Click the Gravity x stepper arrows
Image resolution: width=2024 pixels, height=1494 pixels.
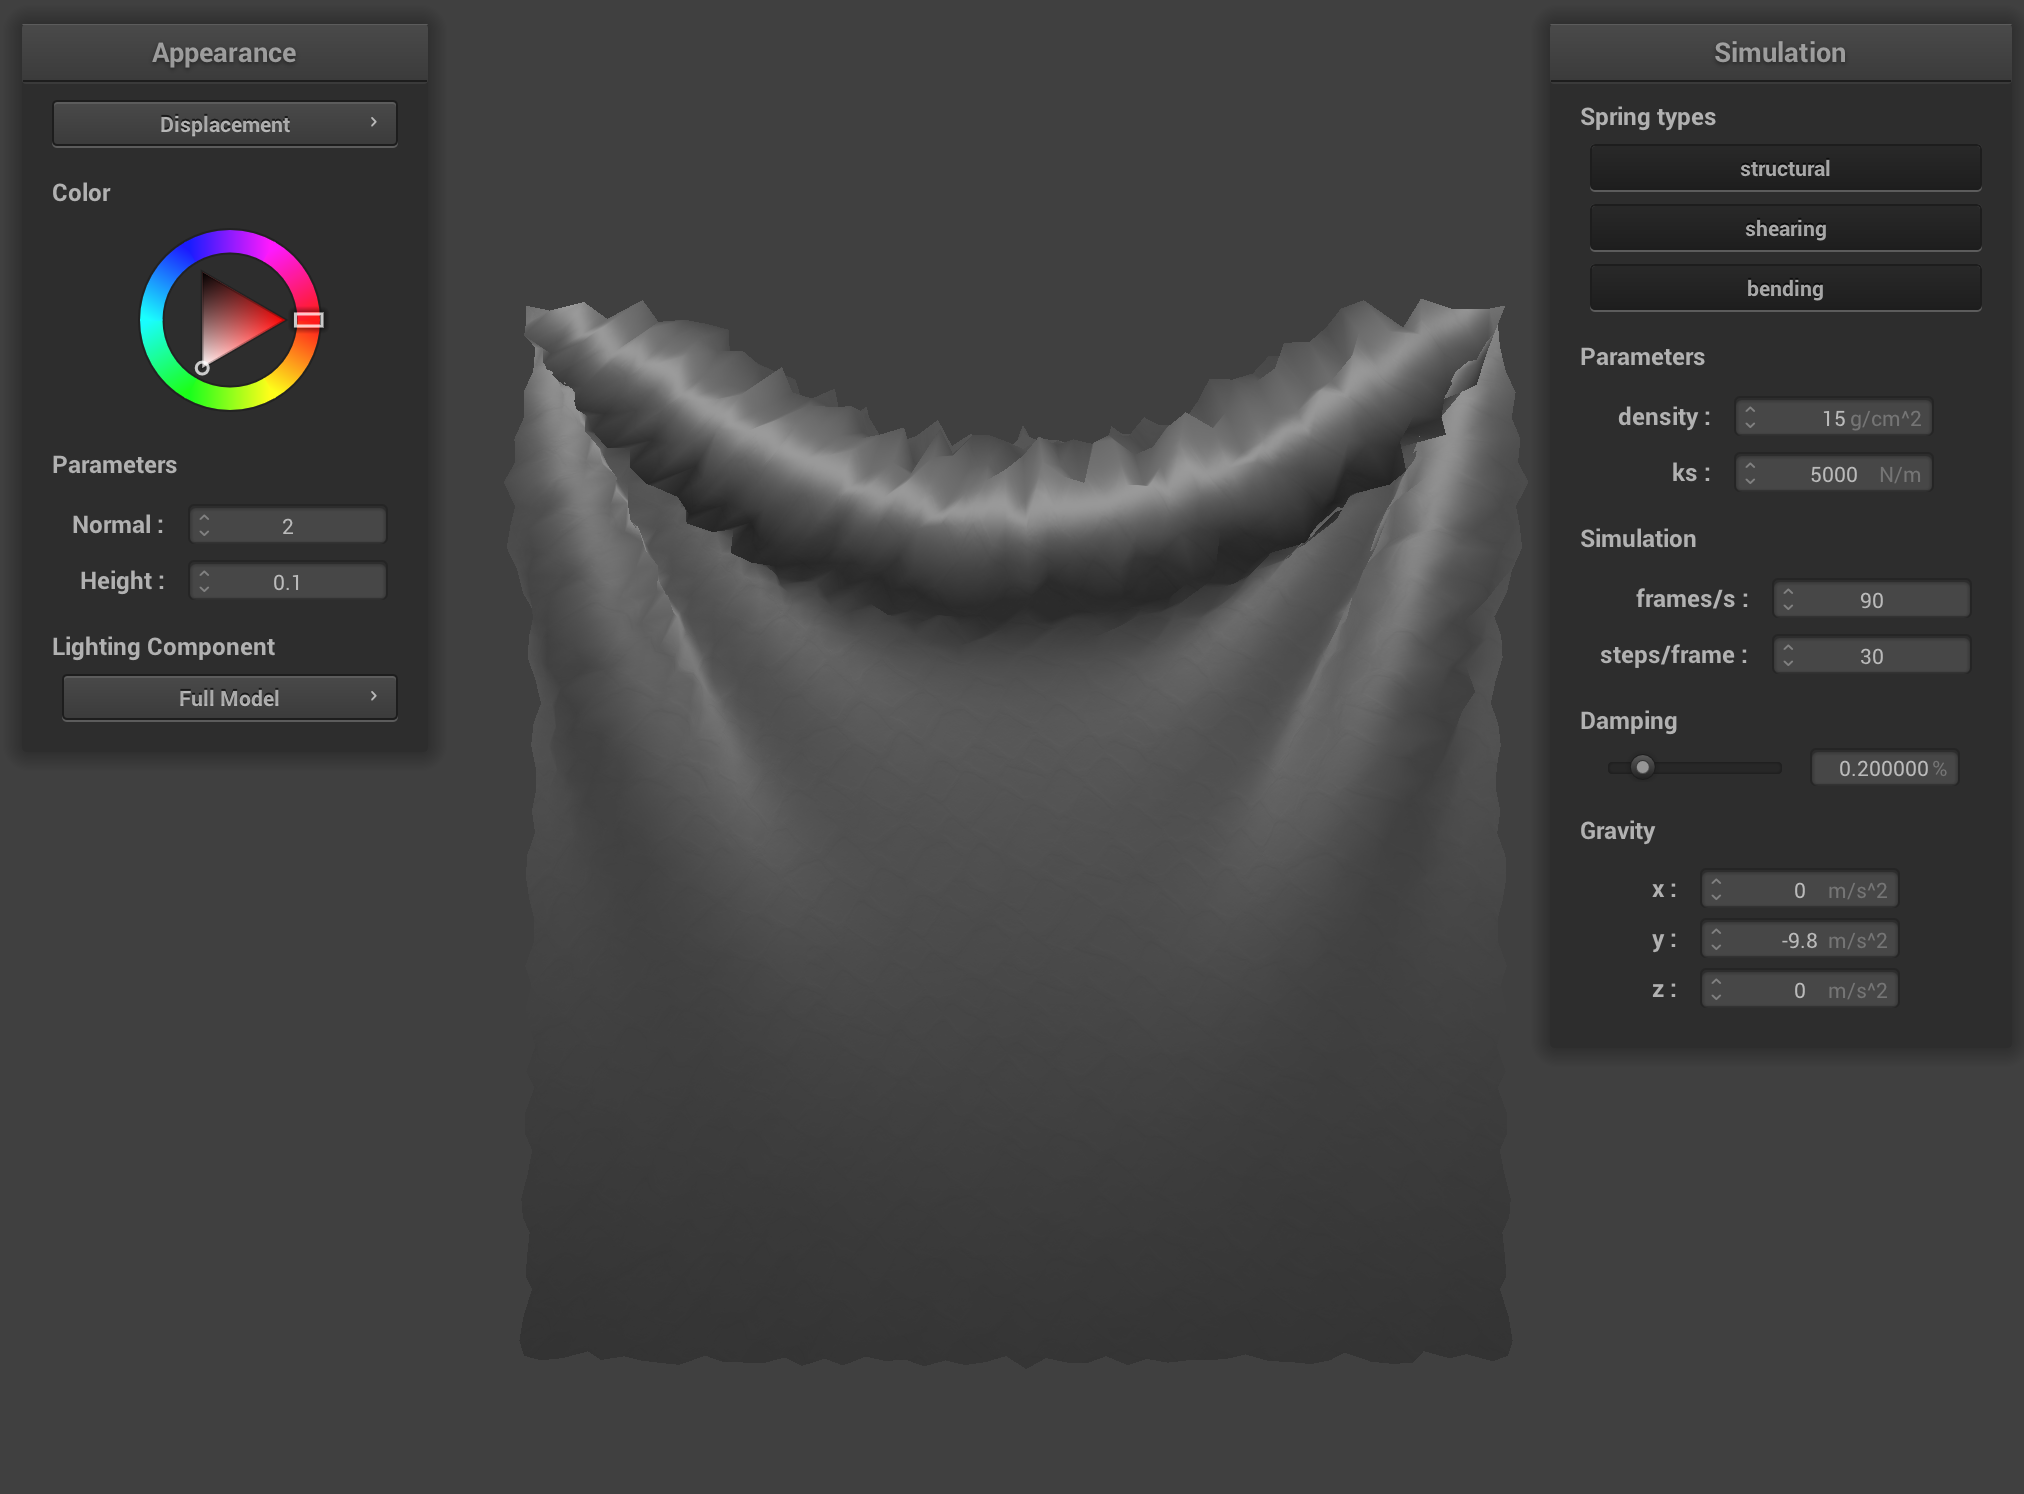pos(1716,890)
